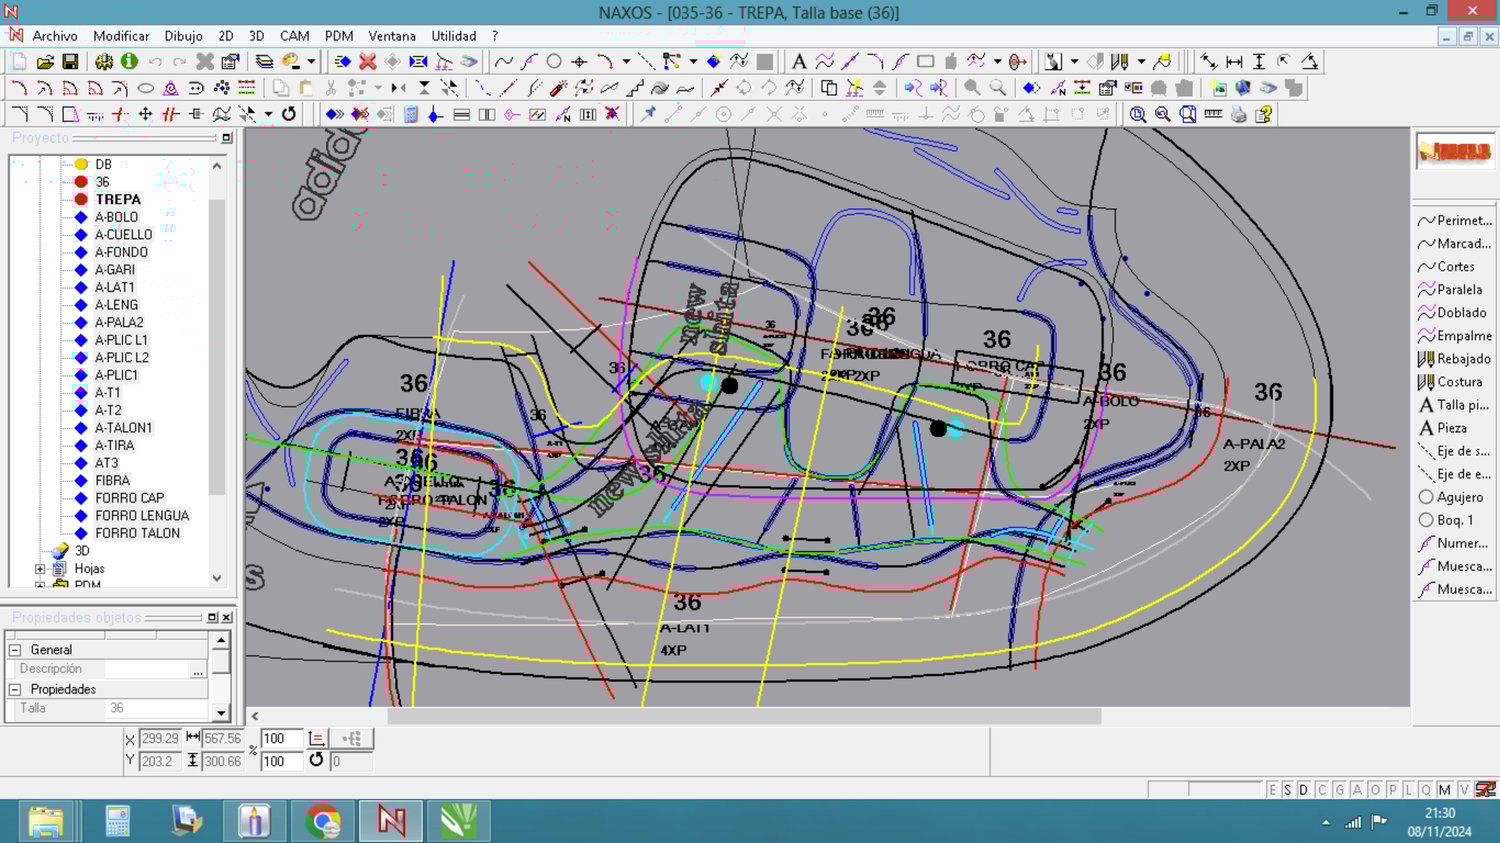Select the FORRO LENGUA item in the project tree

click(142, 516)
